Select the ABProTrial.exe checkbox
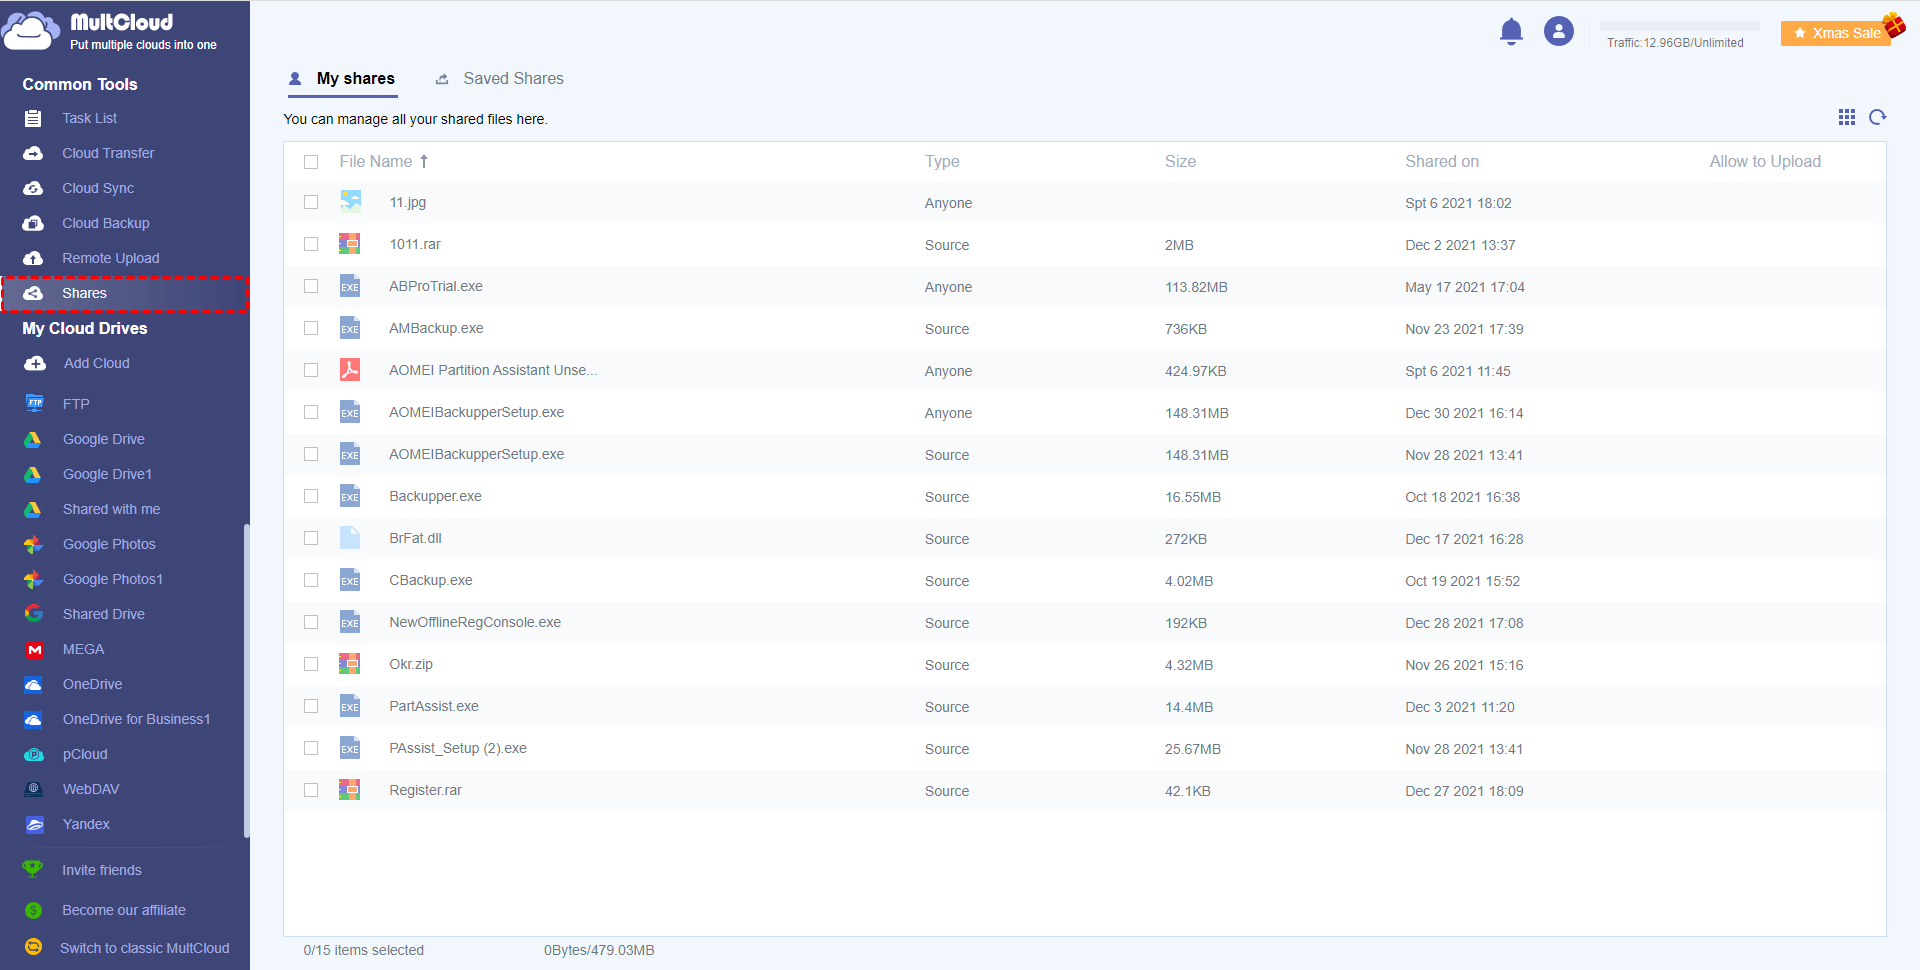The height and width of the screenshot is (970, 1920). click(x=311, y=286)
